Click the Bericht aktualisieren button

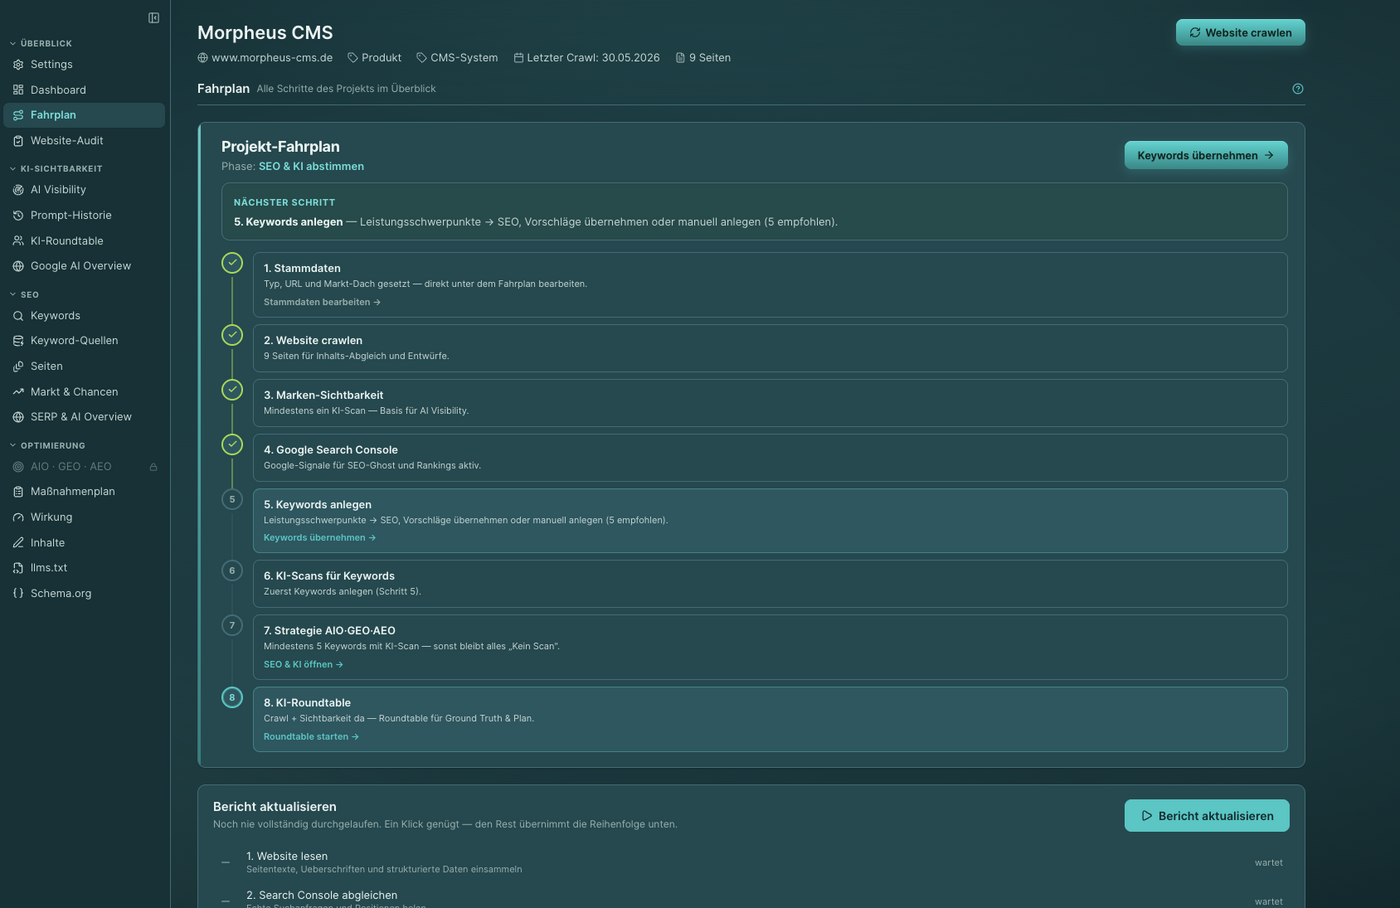point(1207,816)
